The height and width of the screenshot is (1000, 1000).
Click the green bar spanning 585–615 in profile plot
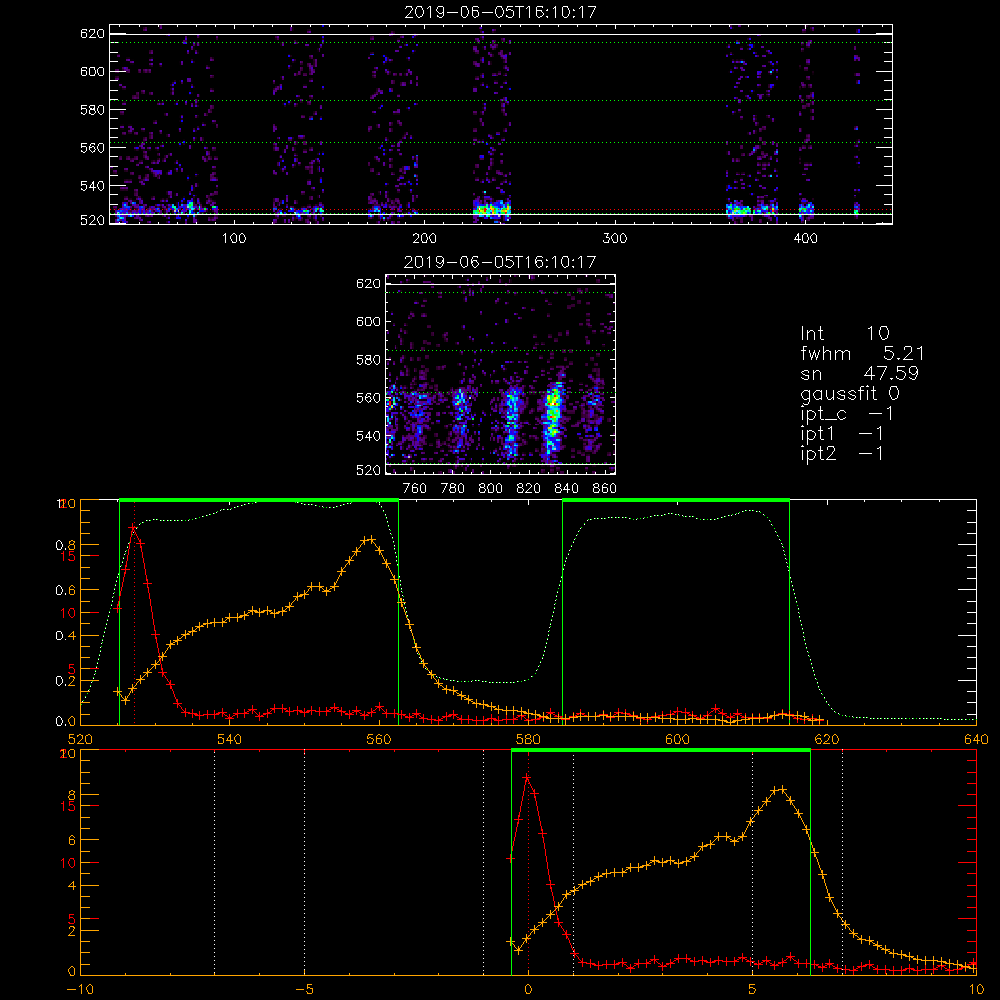point(676,500)
